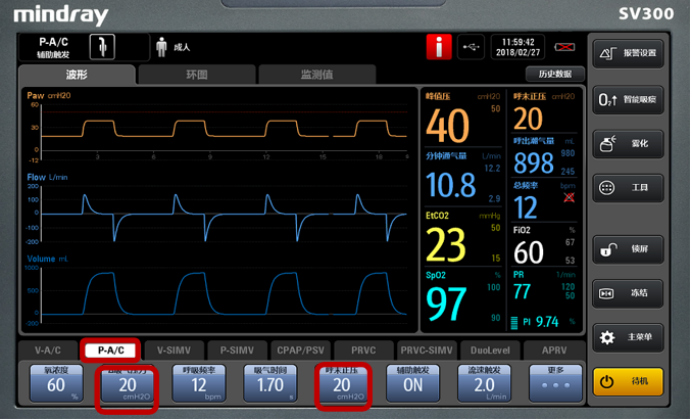Adjust 吸气时间 1.70 s setting

270,383
